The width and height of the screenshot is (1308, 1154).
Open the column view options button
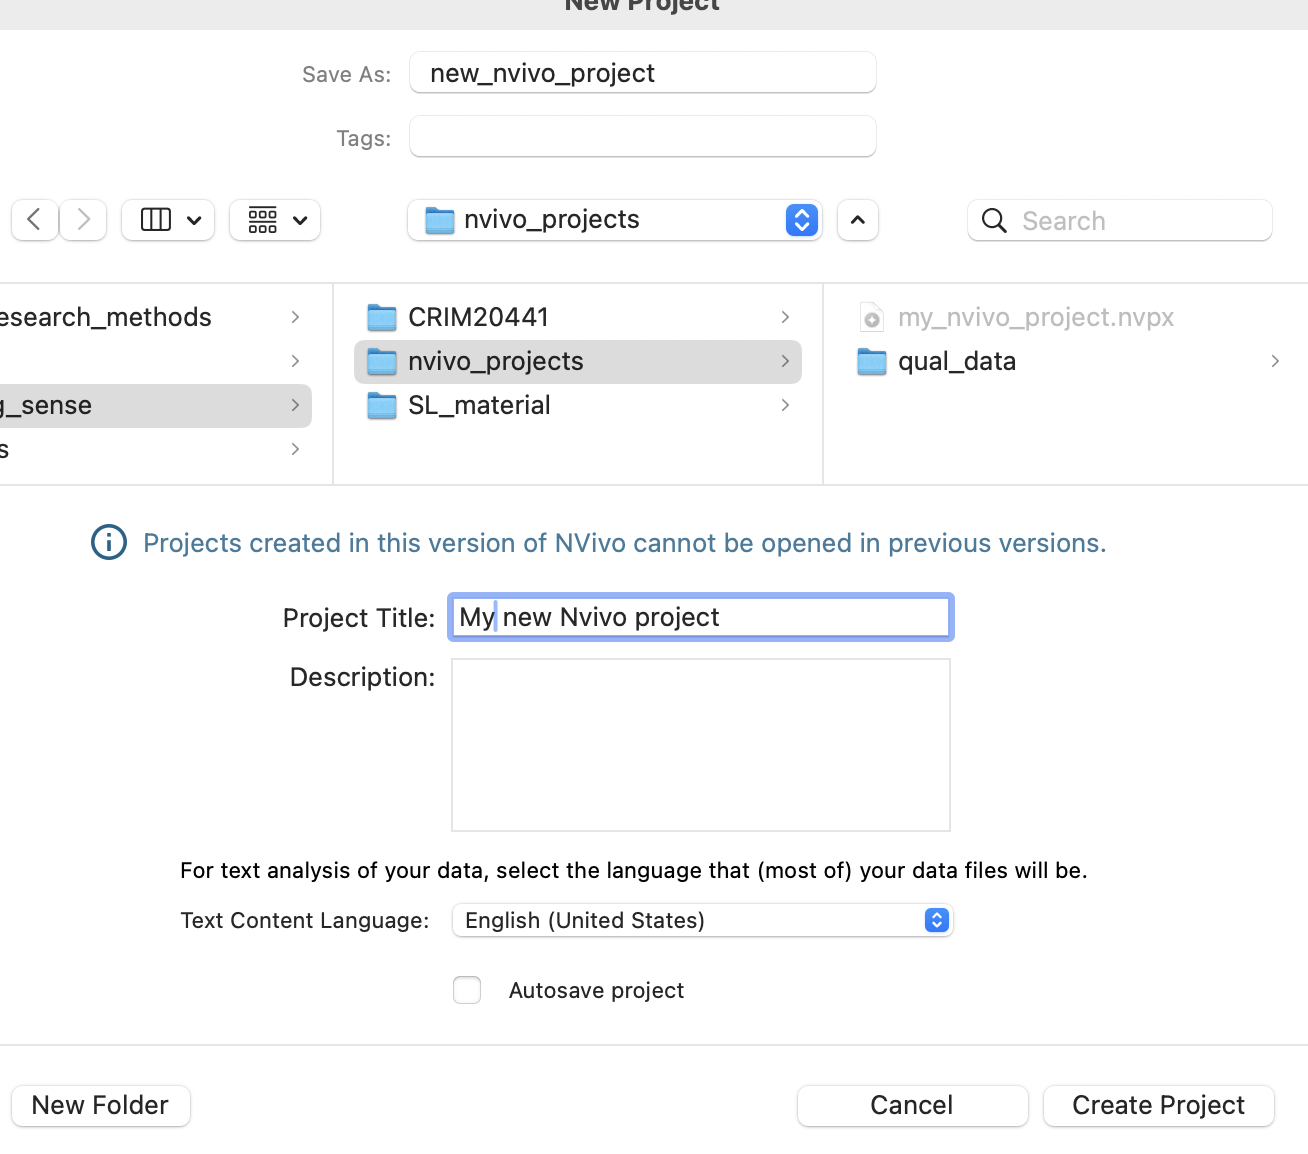coord(168,220)
